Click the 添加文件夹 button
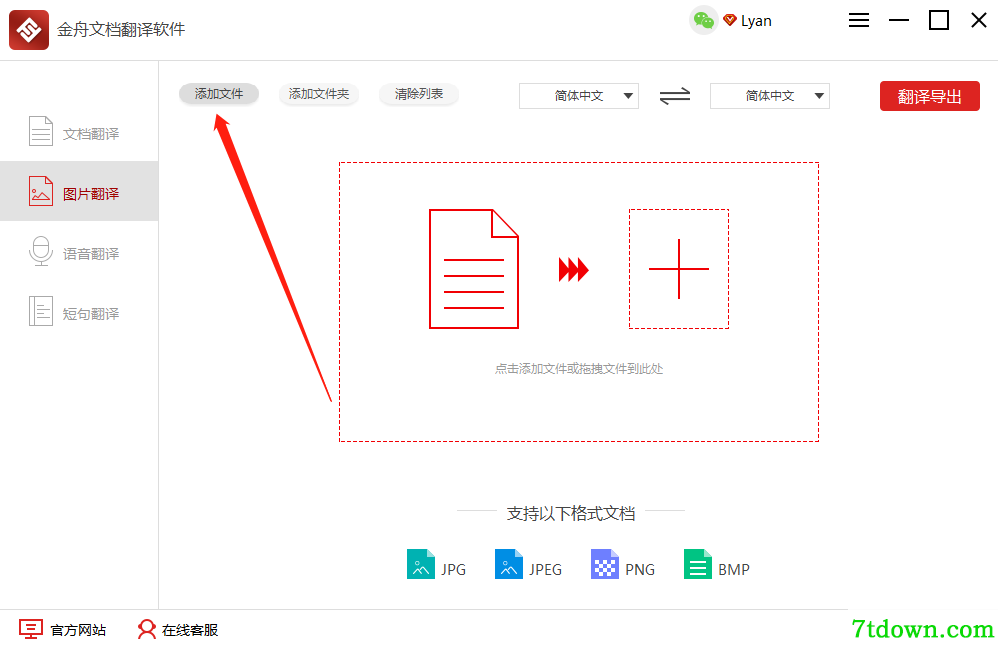This screenshot has width=998, height=648. [319, 94]
